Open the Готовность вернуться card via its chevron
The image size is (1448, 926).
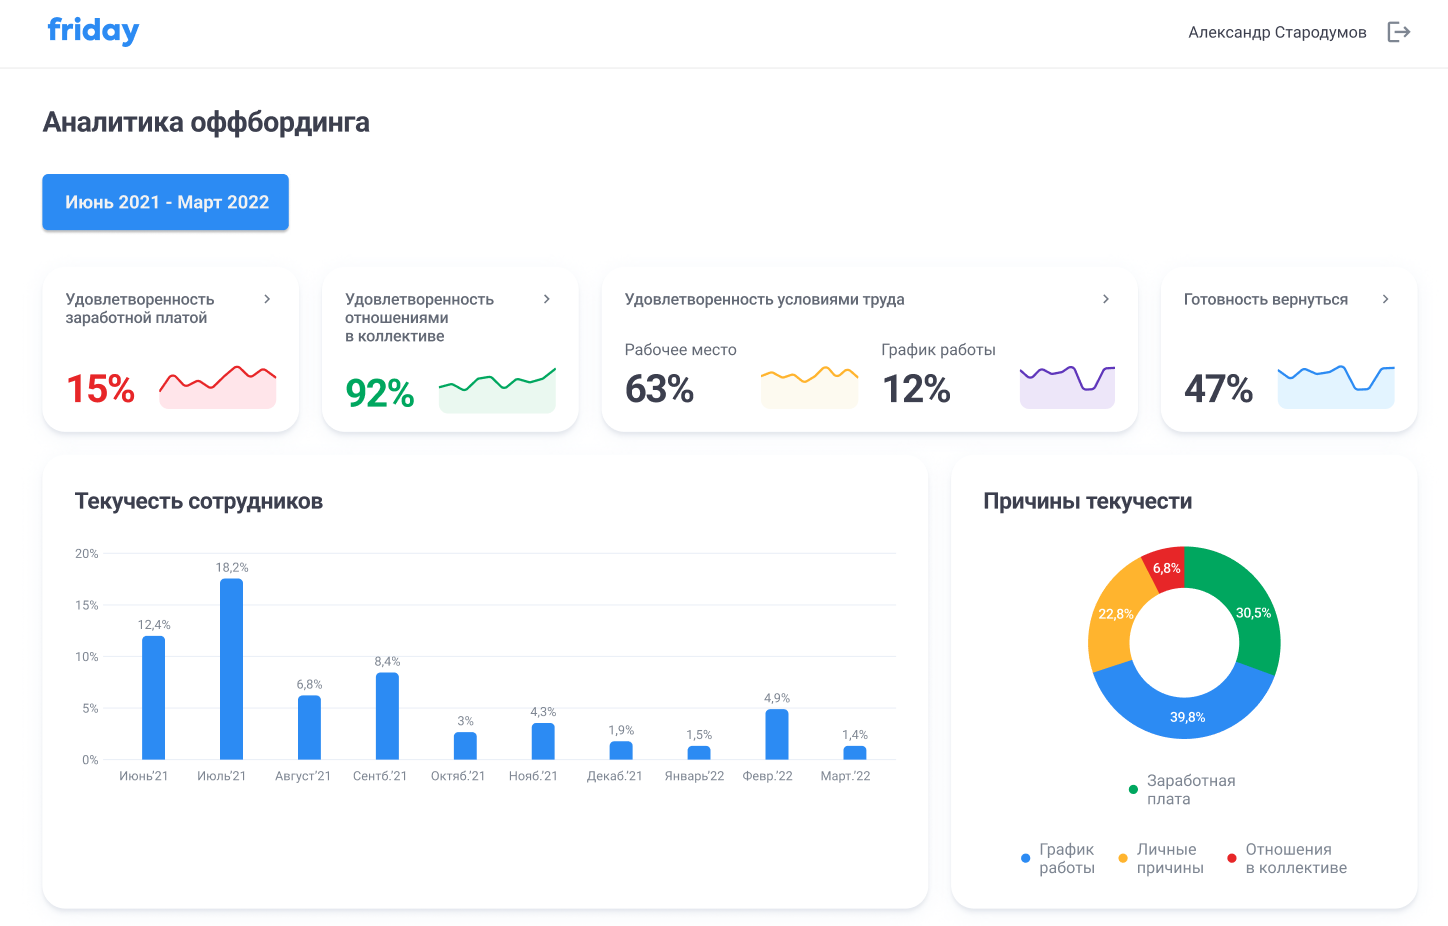click(x=1385, y=298)
